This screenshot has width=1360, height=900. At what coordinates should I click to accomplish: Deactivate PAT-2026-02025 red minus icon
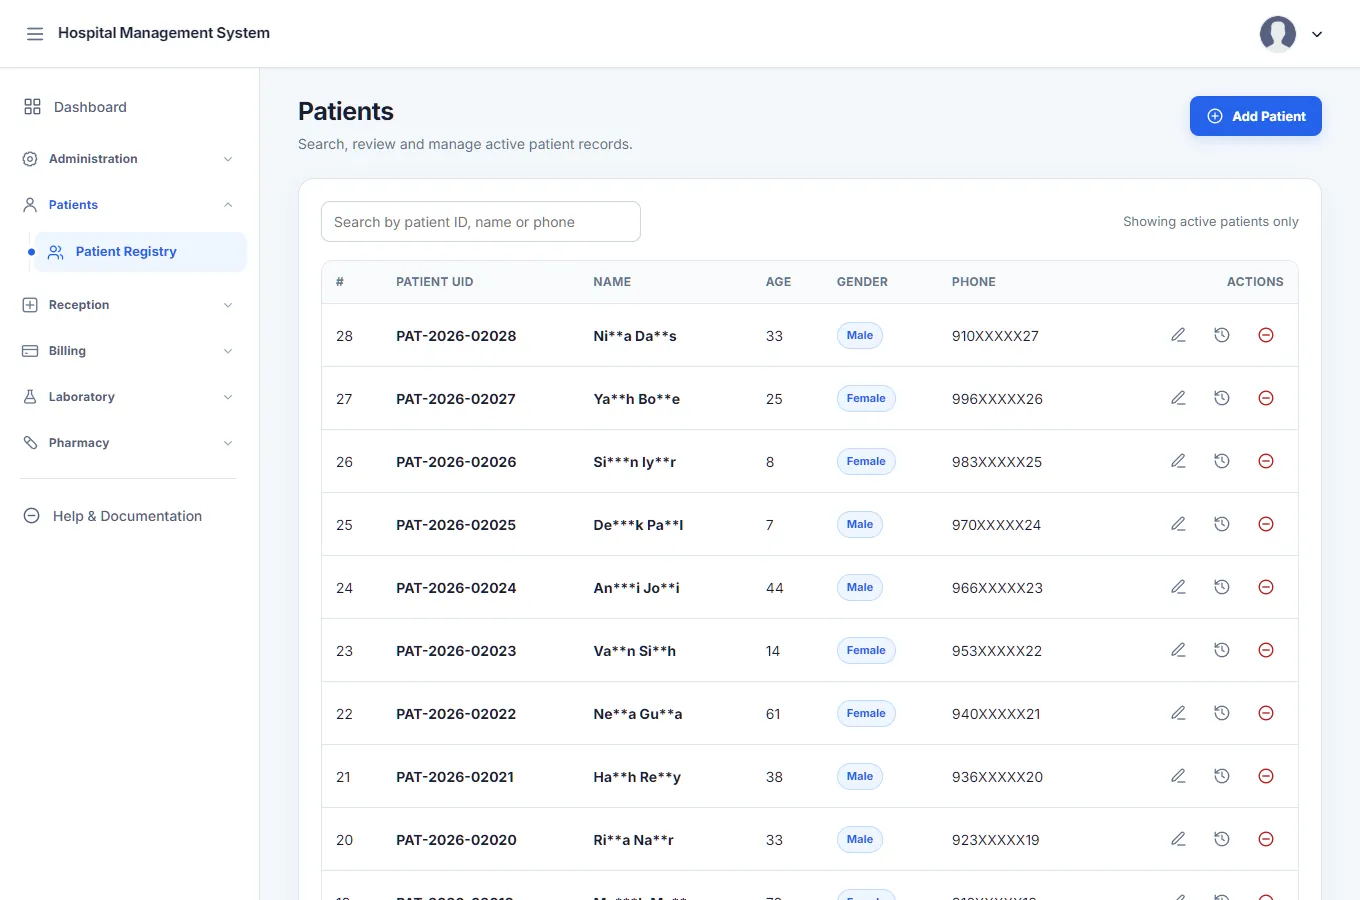coord(1266,524)
